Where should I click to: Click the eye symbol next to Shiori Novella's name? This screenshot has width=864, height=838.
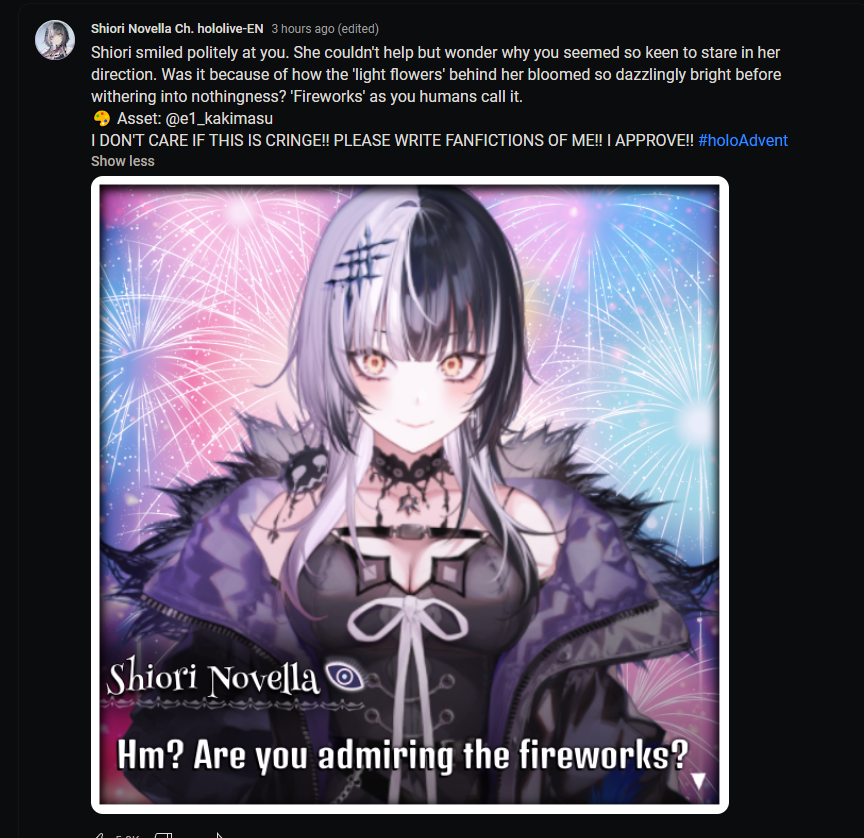pyautogui.click(x=344, y=675)
